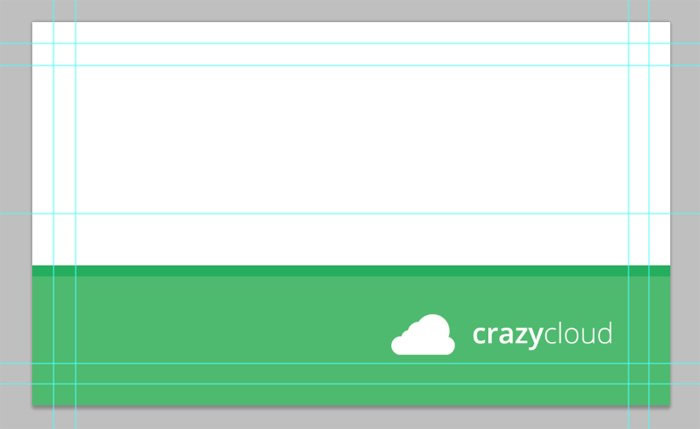The image size is (700, 429).
Task: Select the topmost horizontal cyan guide
Action: [350, 43]
